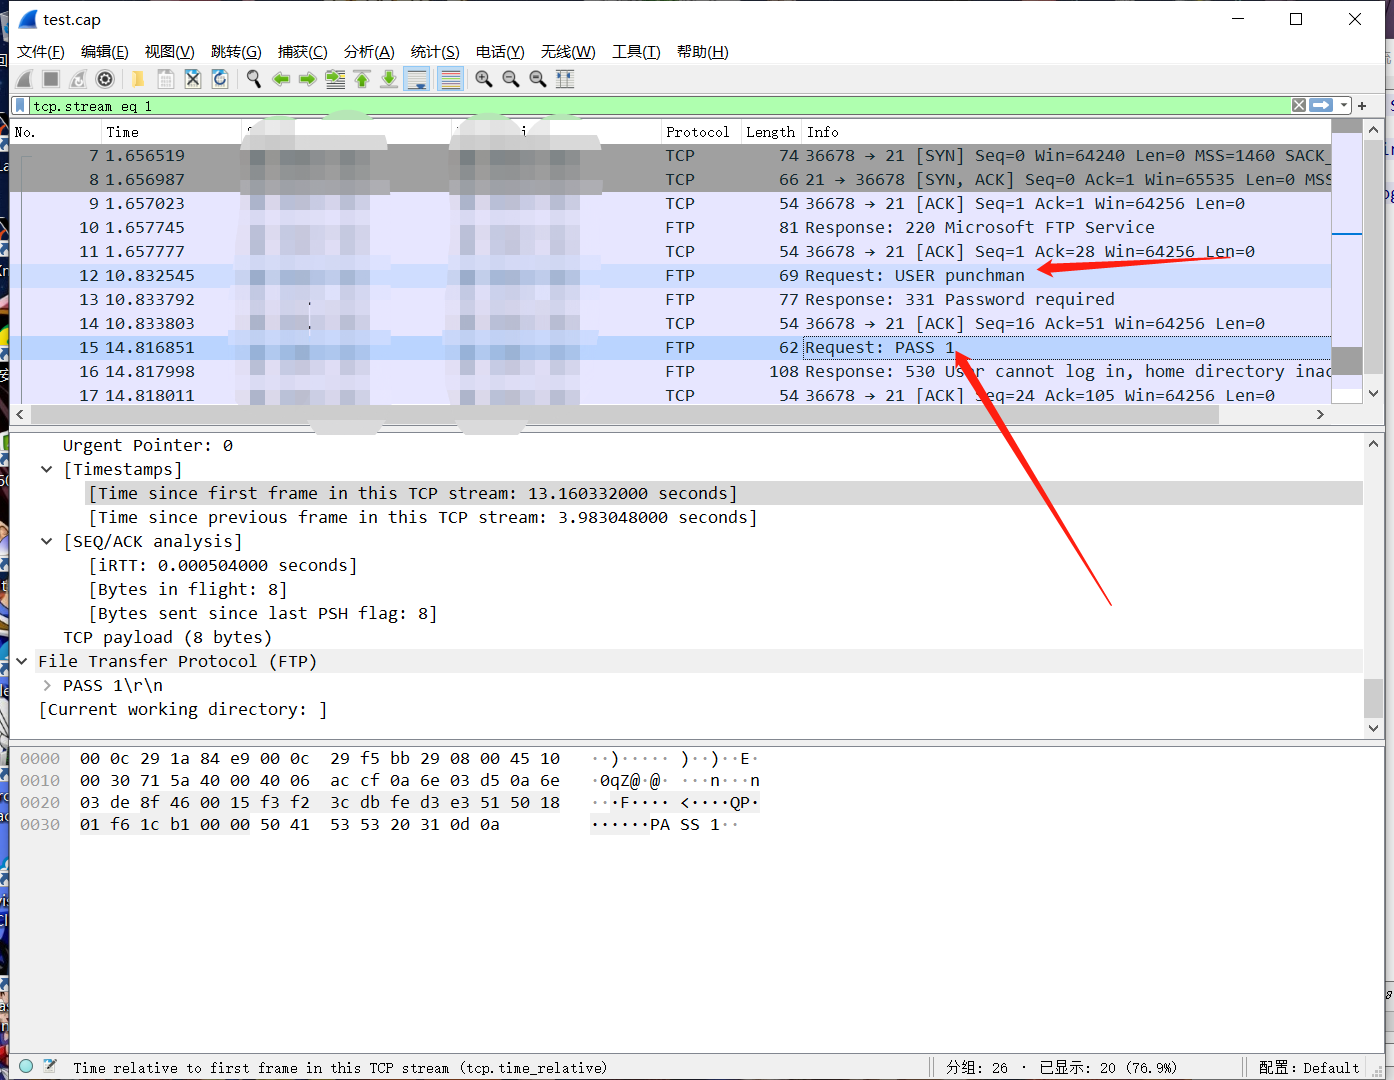Open the 文件(F) menu
The height and width of the screenshot is (1080, 1394).
(41, 52)
